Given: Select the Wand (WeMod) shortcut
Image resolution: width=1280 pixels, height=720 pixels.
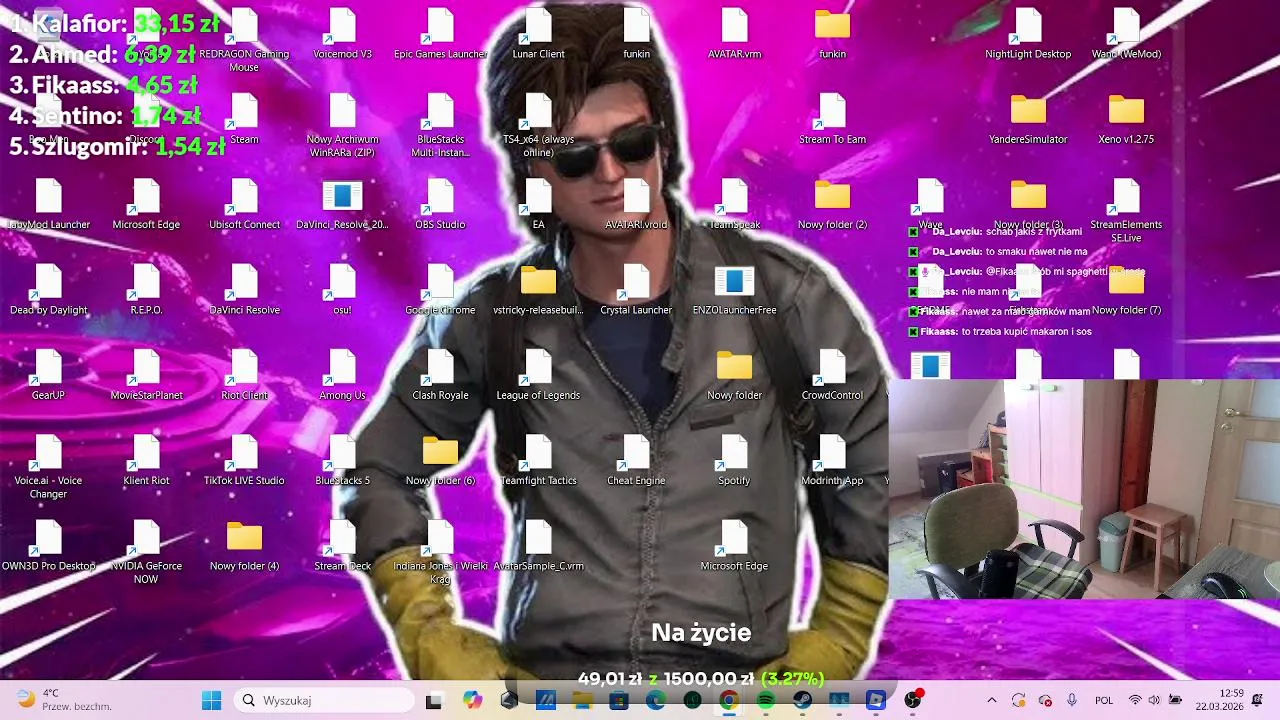Looking at the screenshot, I should (1126, 34).
